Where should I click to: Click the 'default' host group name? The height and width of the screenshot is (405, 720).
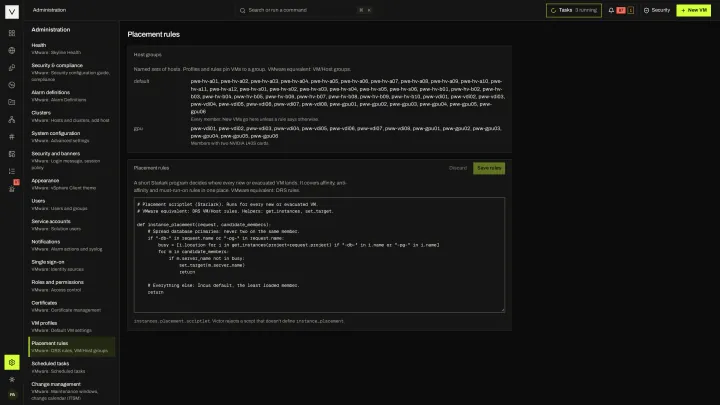(141, 81)
